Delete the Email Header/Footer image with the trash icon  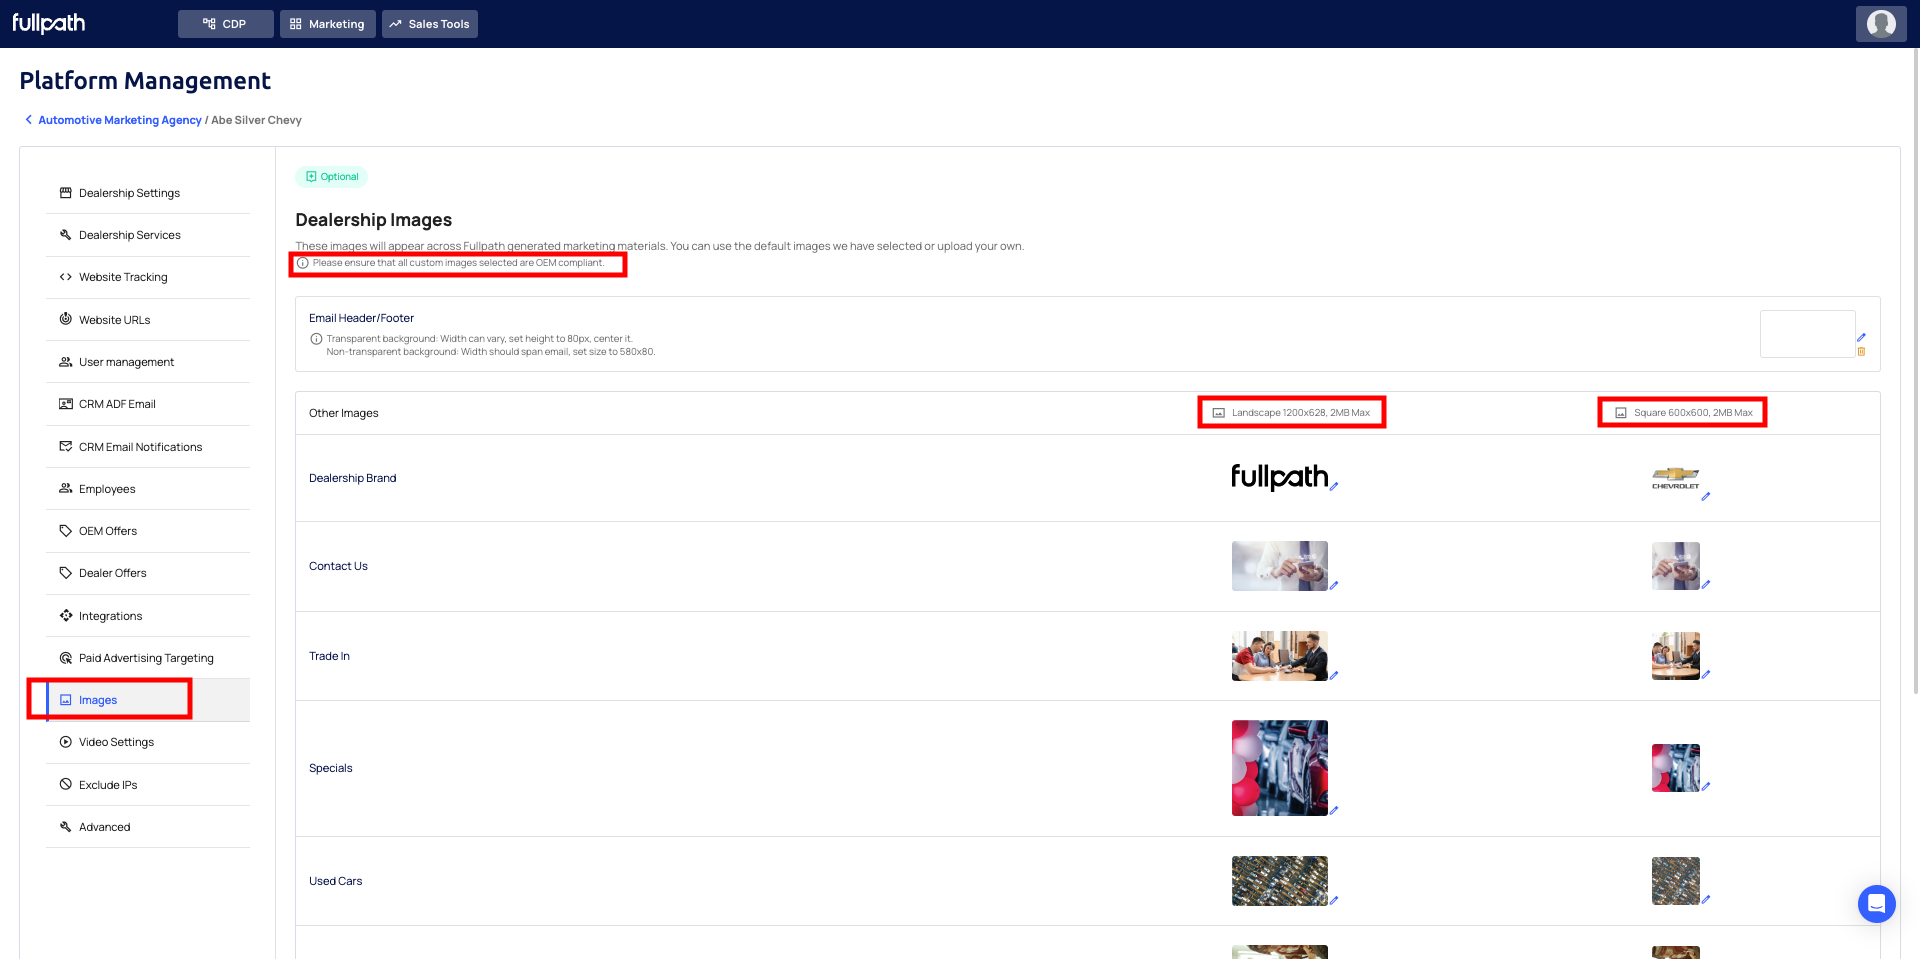pos(1861,352)
